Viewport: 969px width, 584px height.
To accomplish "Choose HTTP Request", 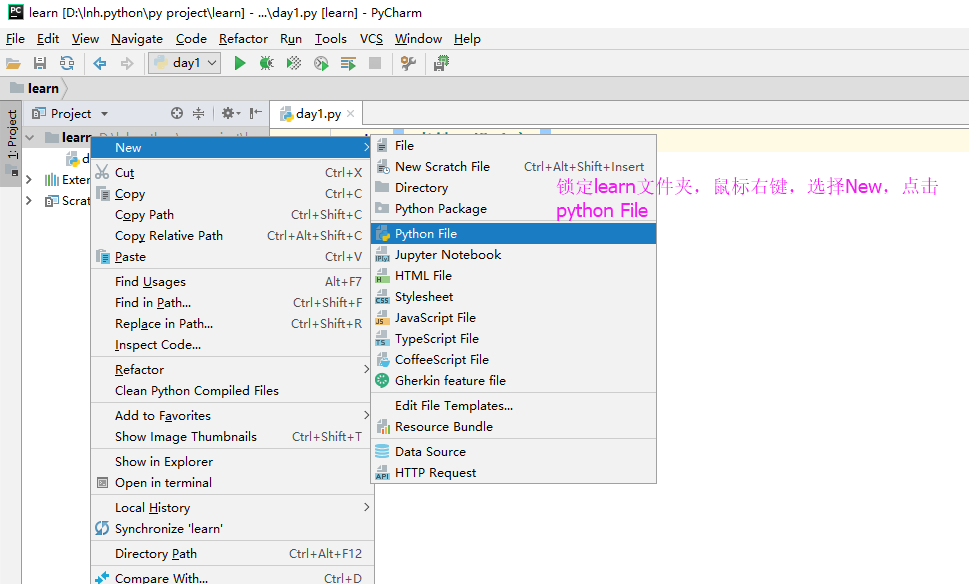I will click(x=514, y=473).
